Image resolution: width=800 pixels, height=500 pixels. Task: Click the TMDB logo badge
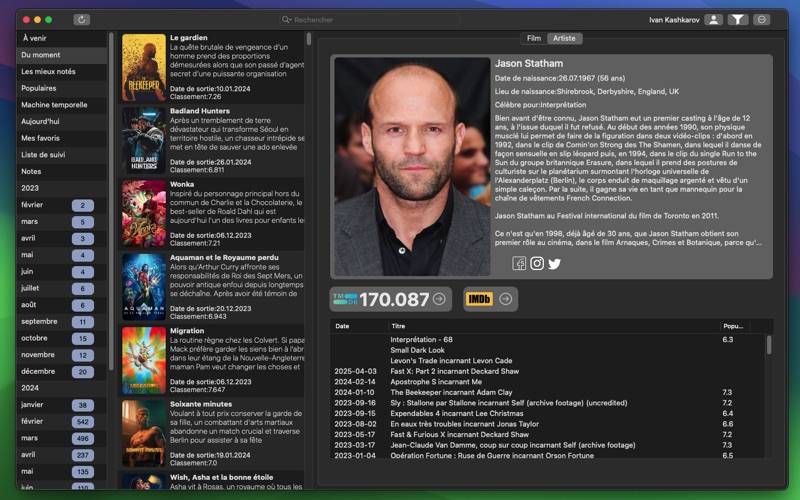point(345,299)
